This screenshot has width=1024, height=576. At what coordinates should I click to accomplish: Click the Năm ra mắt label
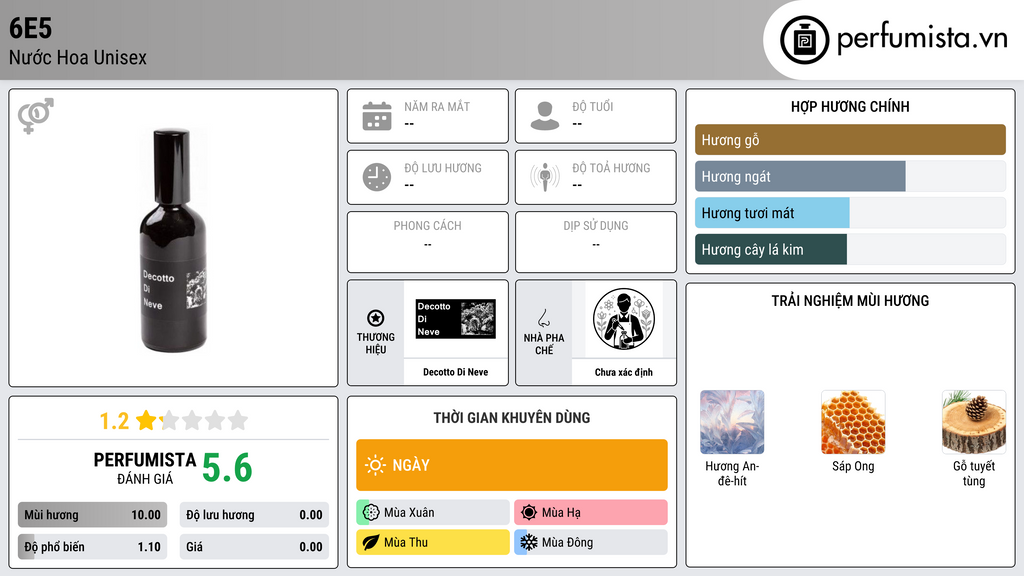coord(437,106)
